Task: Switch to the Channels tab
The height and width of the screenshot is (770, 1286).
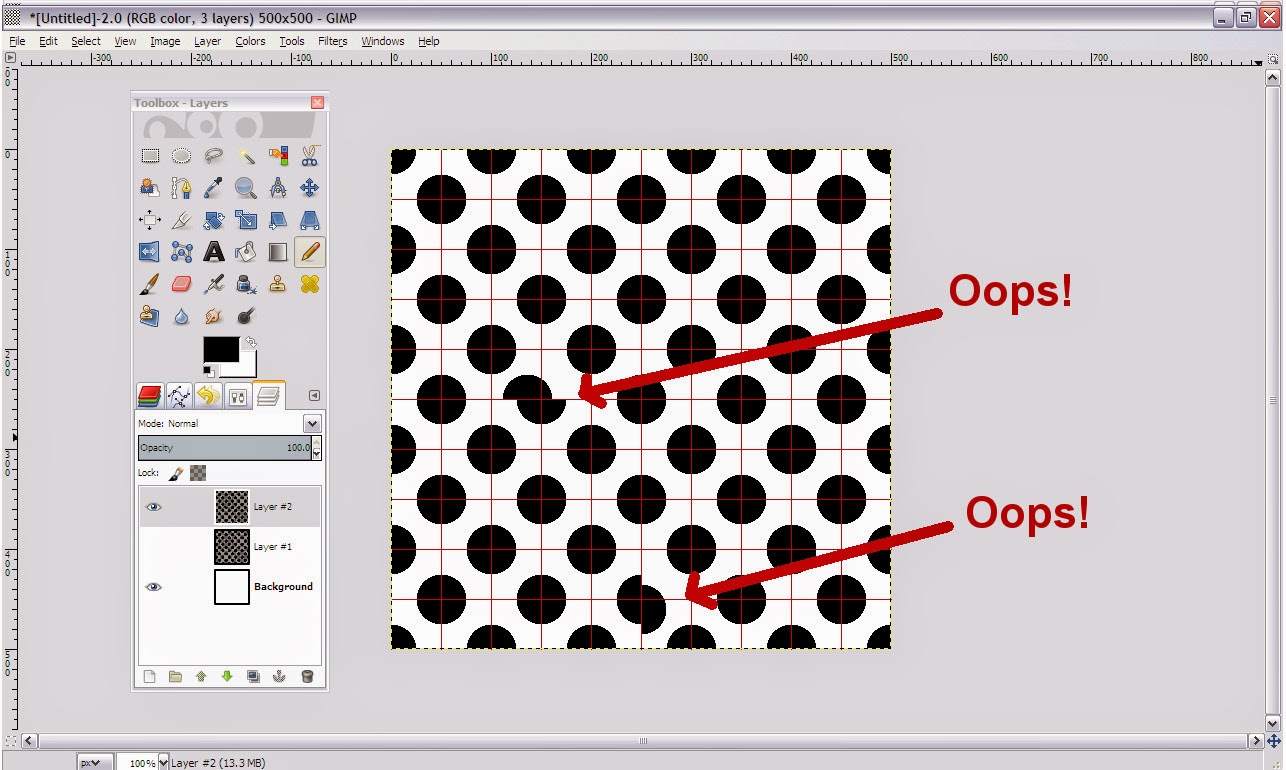Action: (x=149, y=396)
